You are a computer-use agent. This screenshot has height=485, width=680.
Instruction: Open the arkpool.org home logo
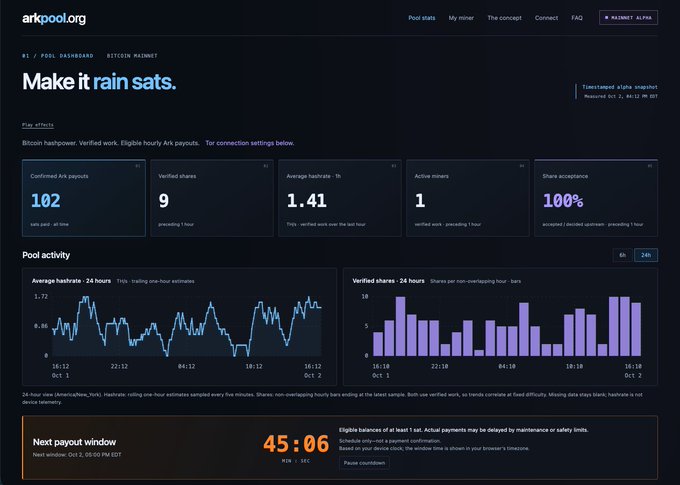tap(54, 18)
